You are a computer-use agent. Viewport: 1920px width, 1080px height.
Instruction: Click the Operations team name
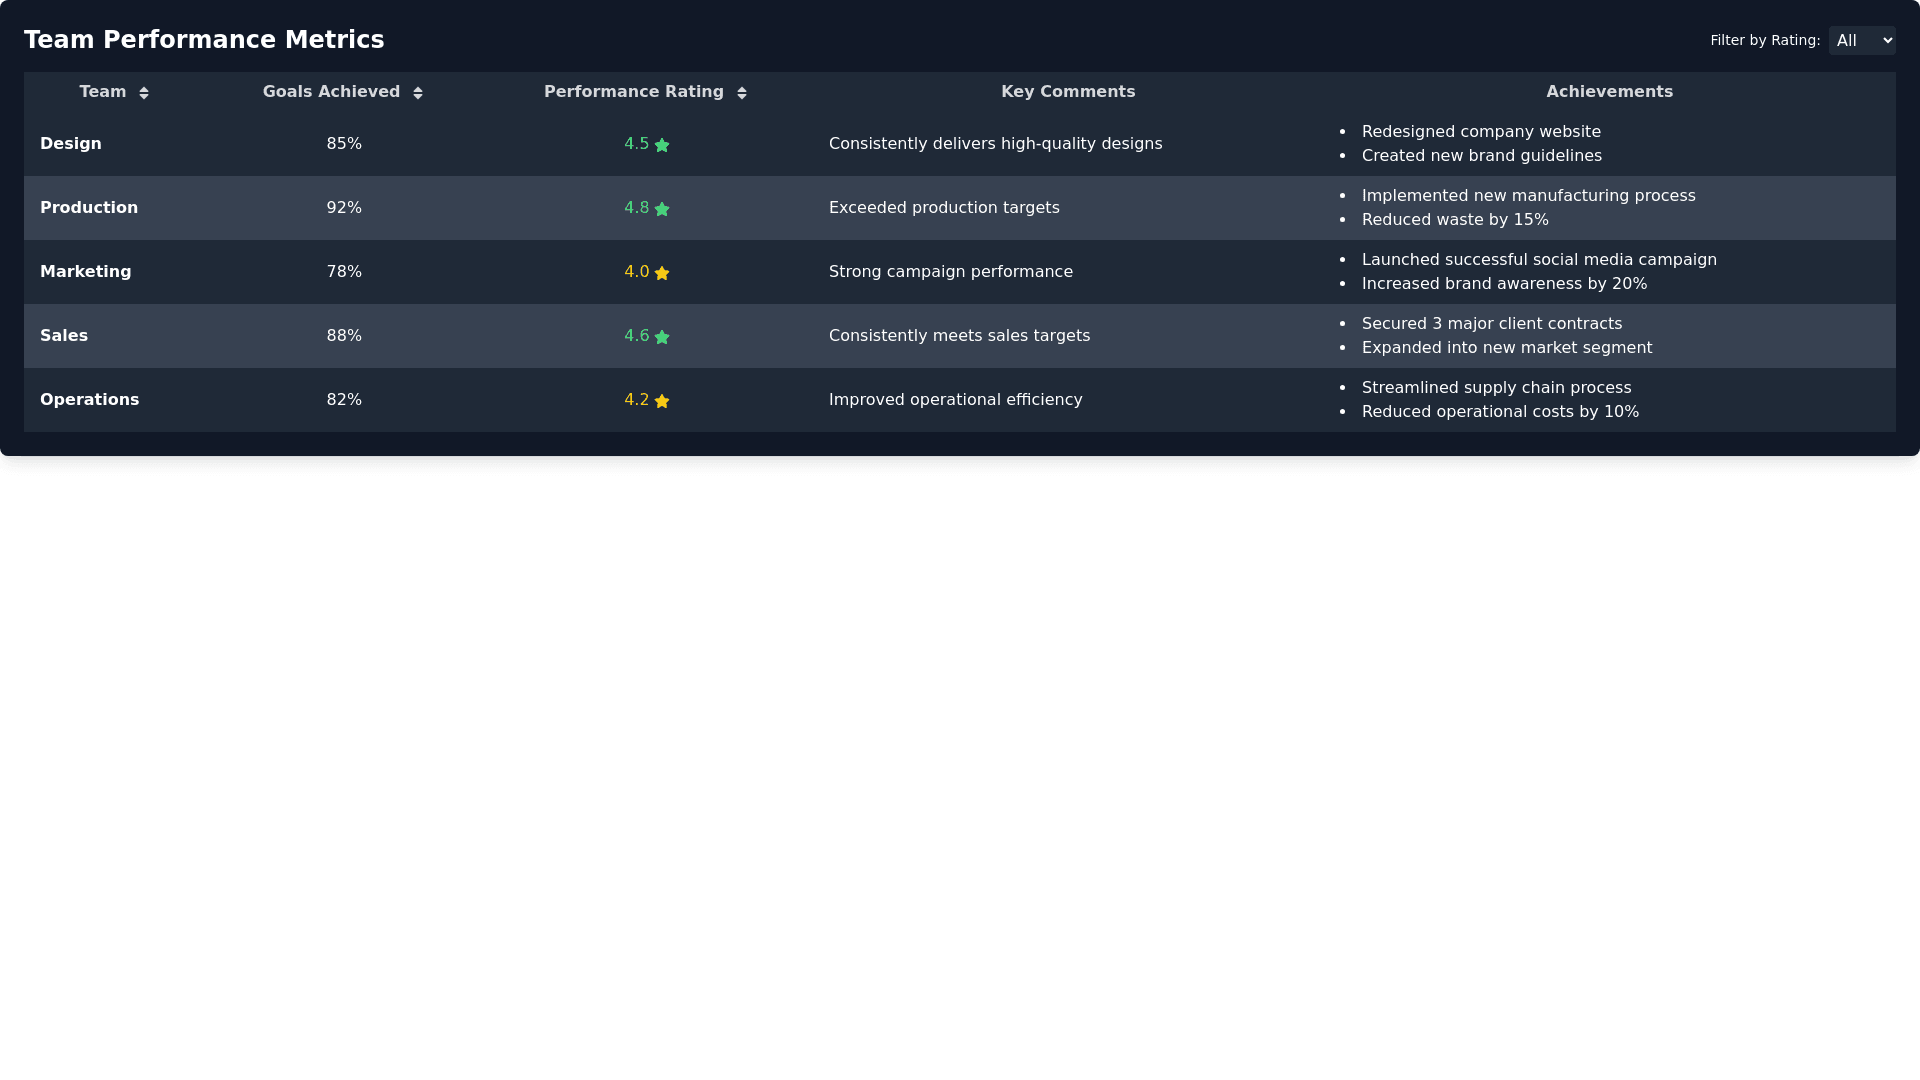tap(89, 400)
